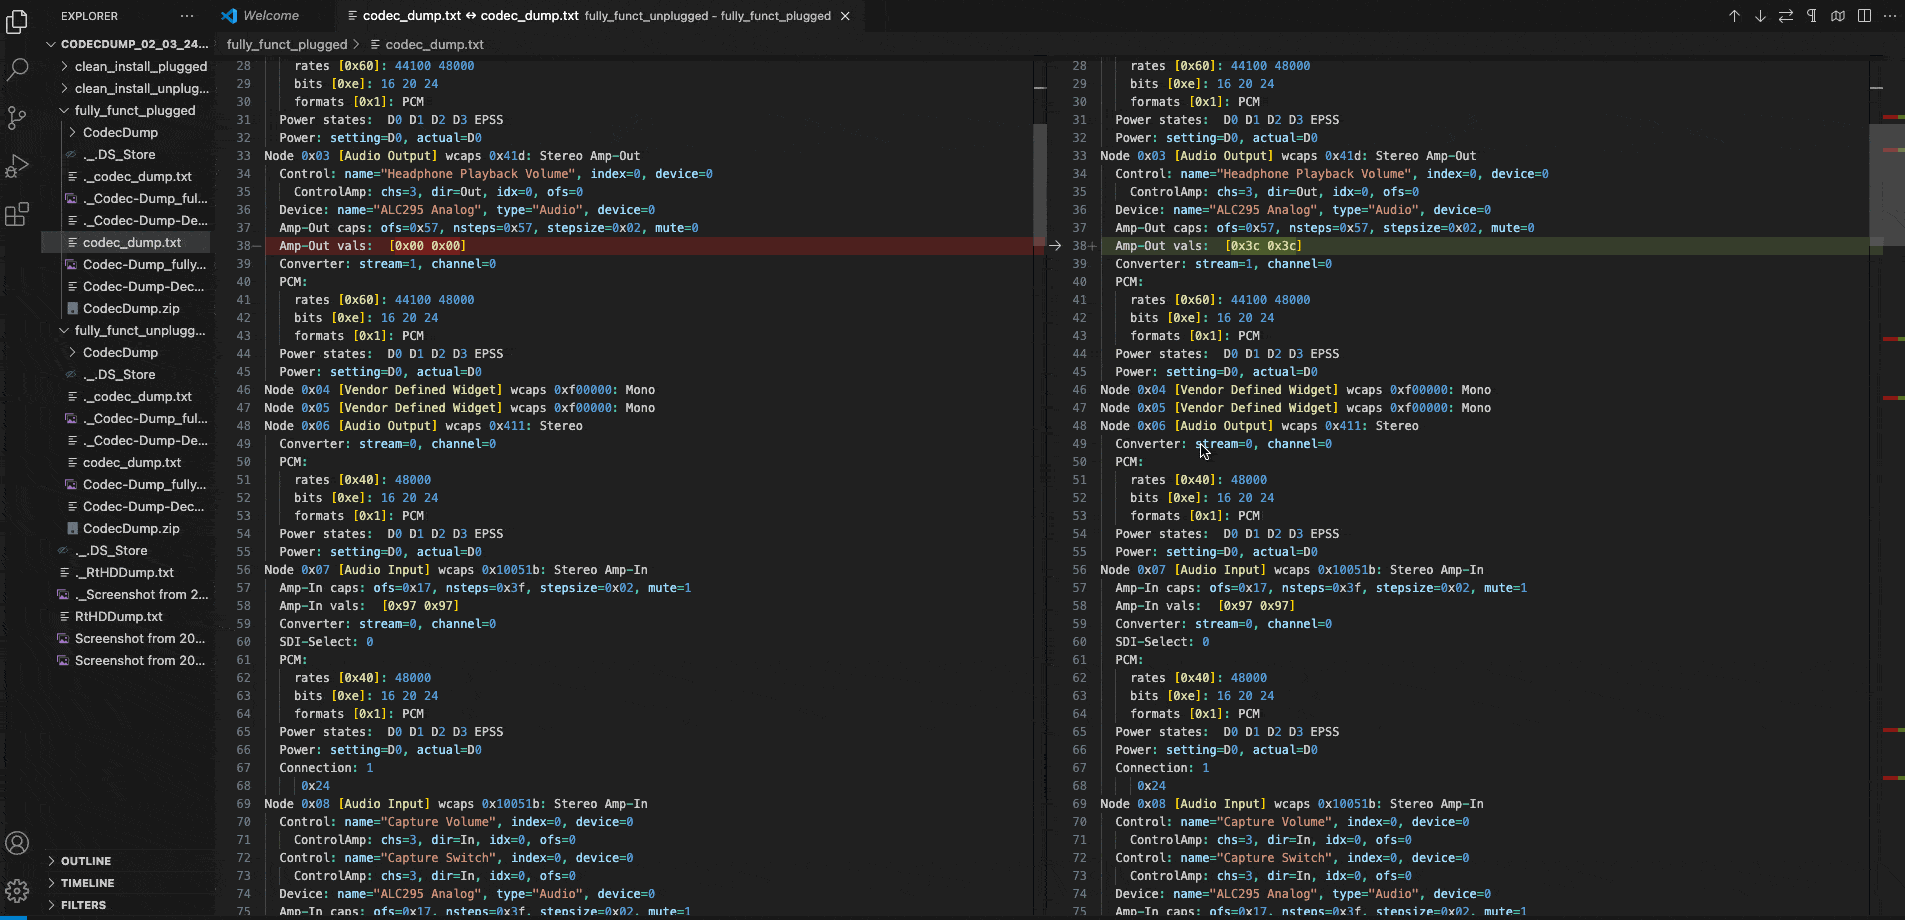Split the editor to the right
Screen dimensions: 1905x920
(x=1864, y=16)
